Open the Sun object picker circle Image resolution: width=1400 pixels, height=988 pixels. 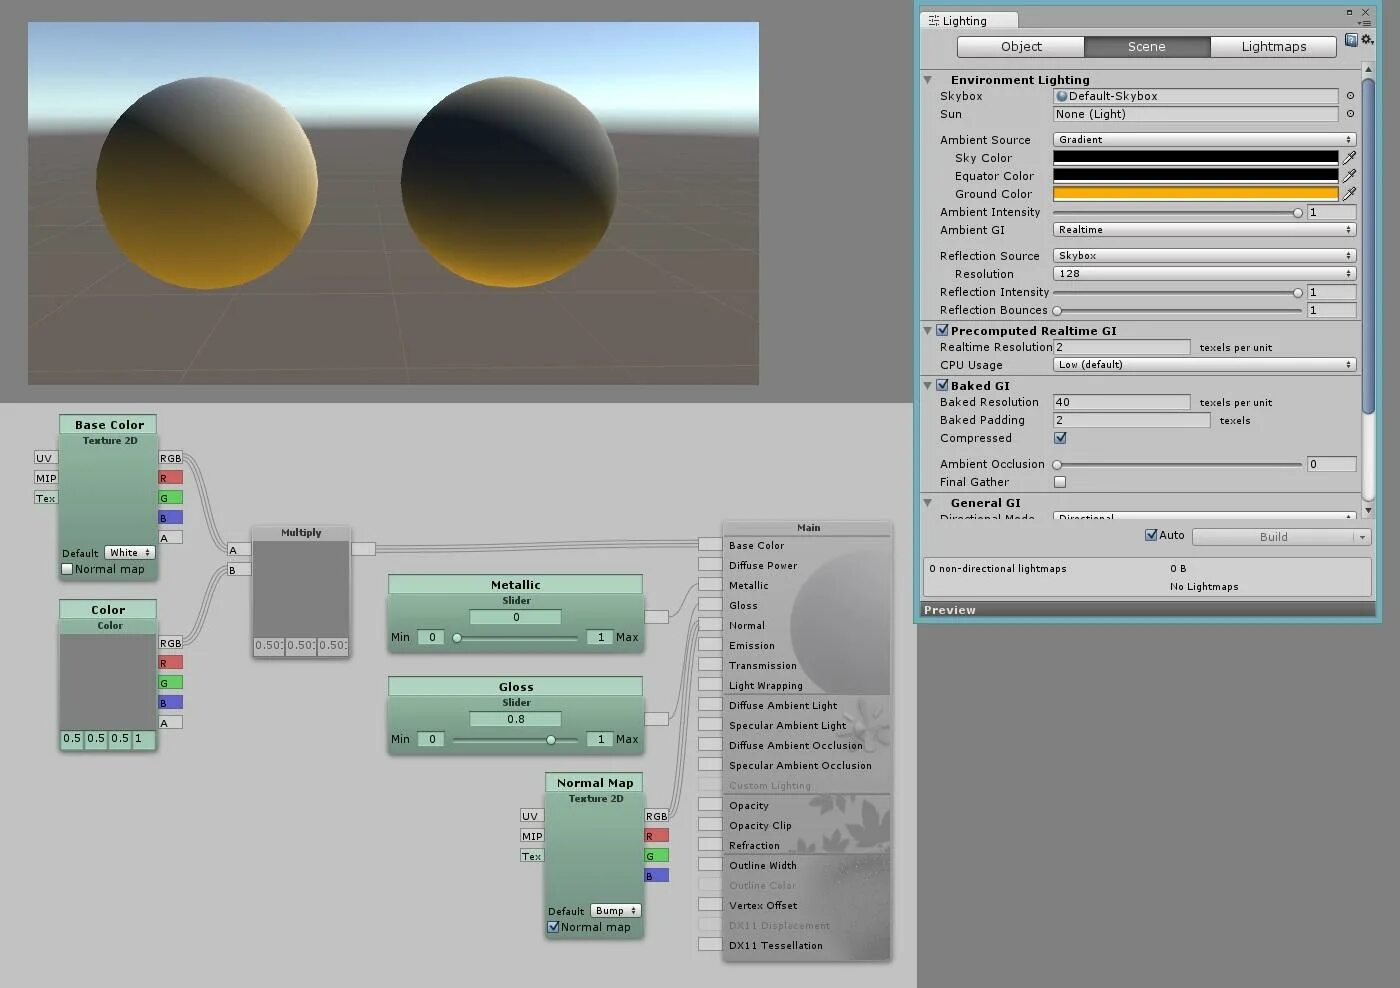(1350, 114)
